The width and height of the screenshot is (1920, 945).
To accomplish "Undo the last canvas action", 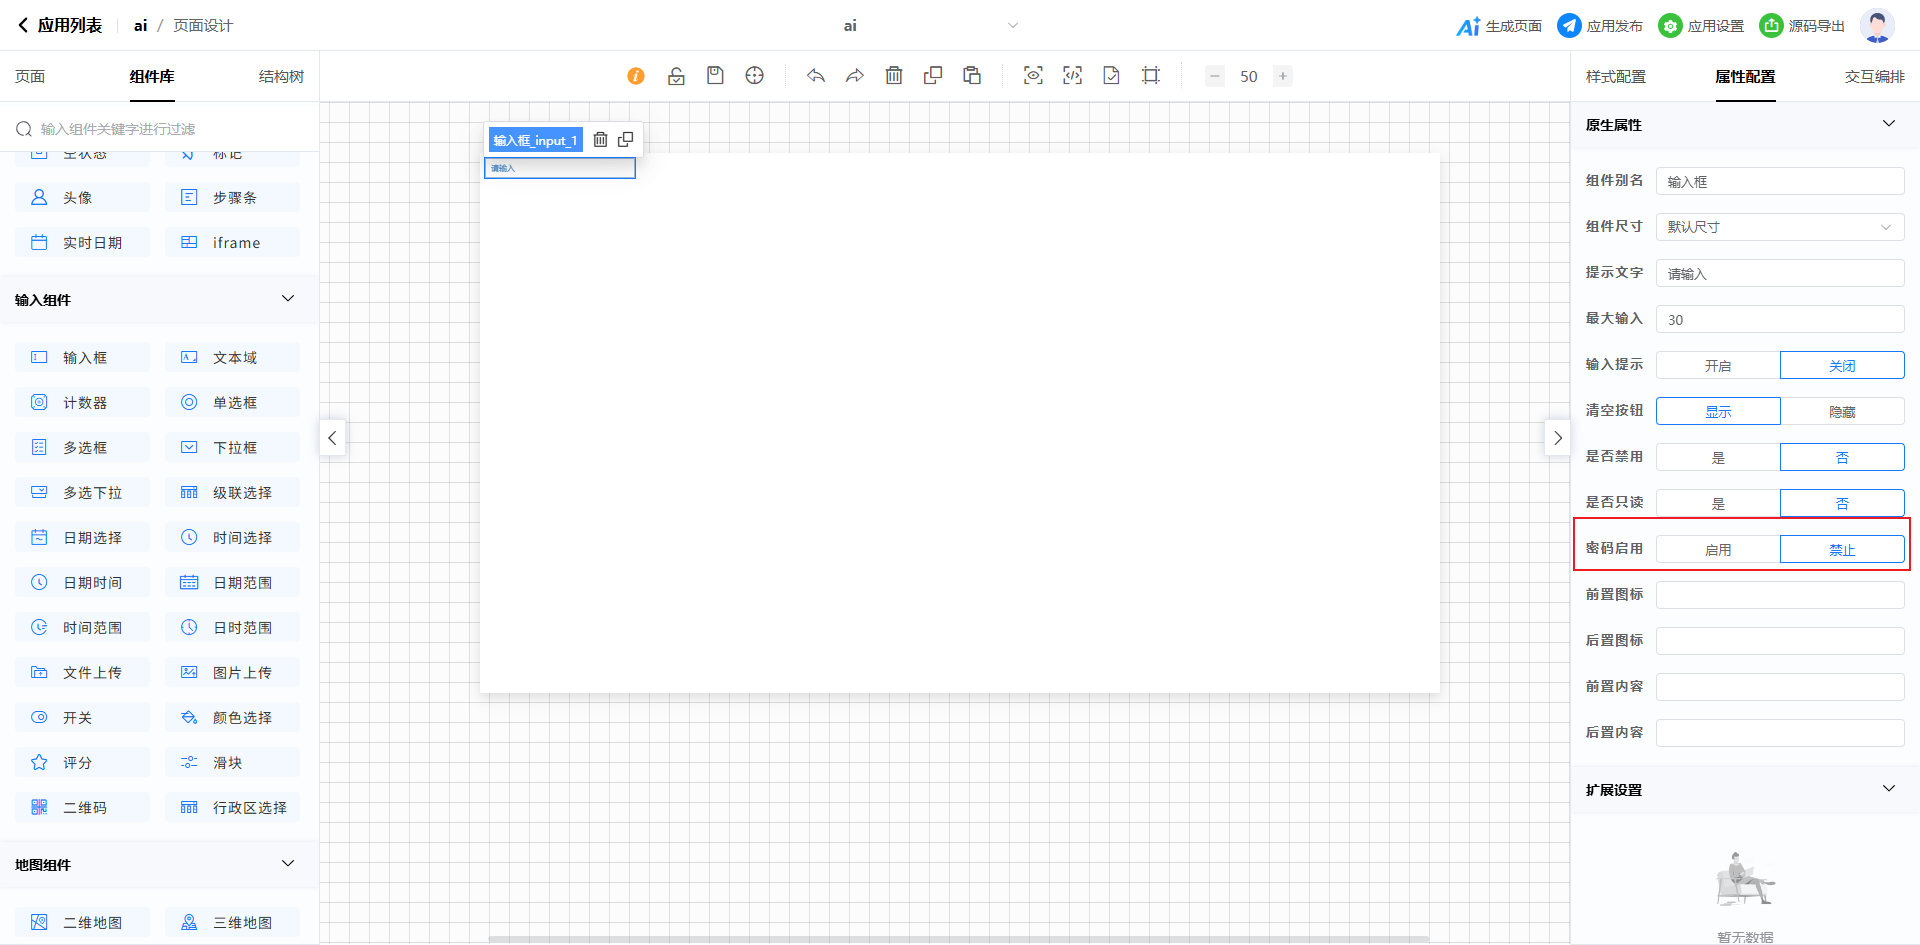I will point(816,76).
